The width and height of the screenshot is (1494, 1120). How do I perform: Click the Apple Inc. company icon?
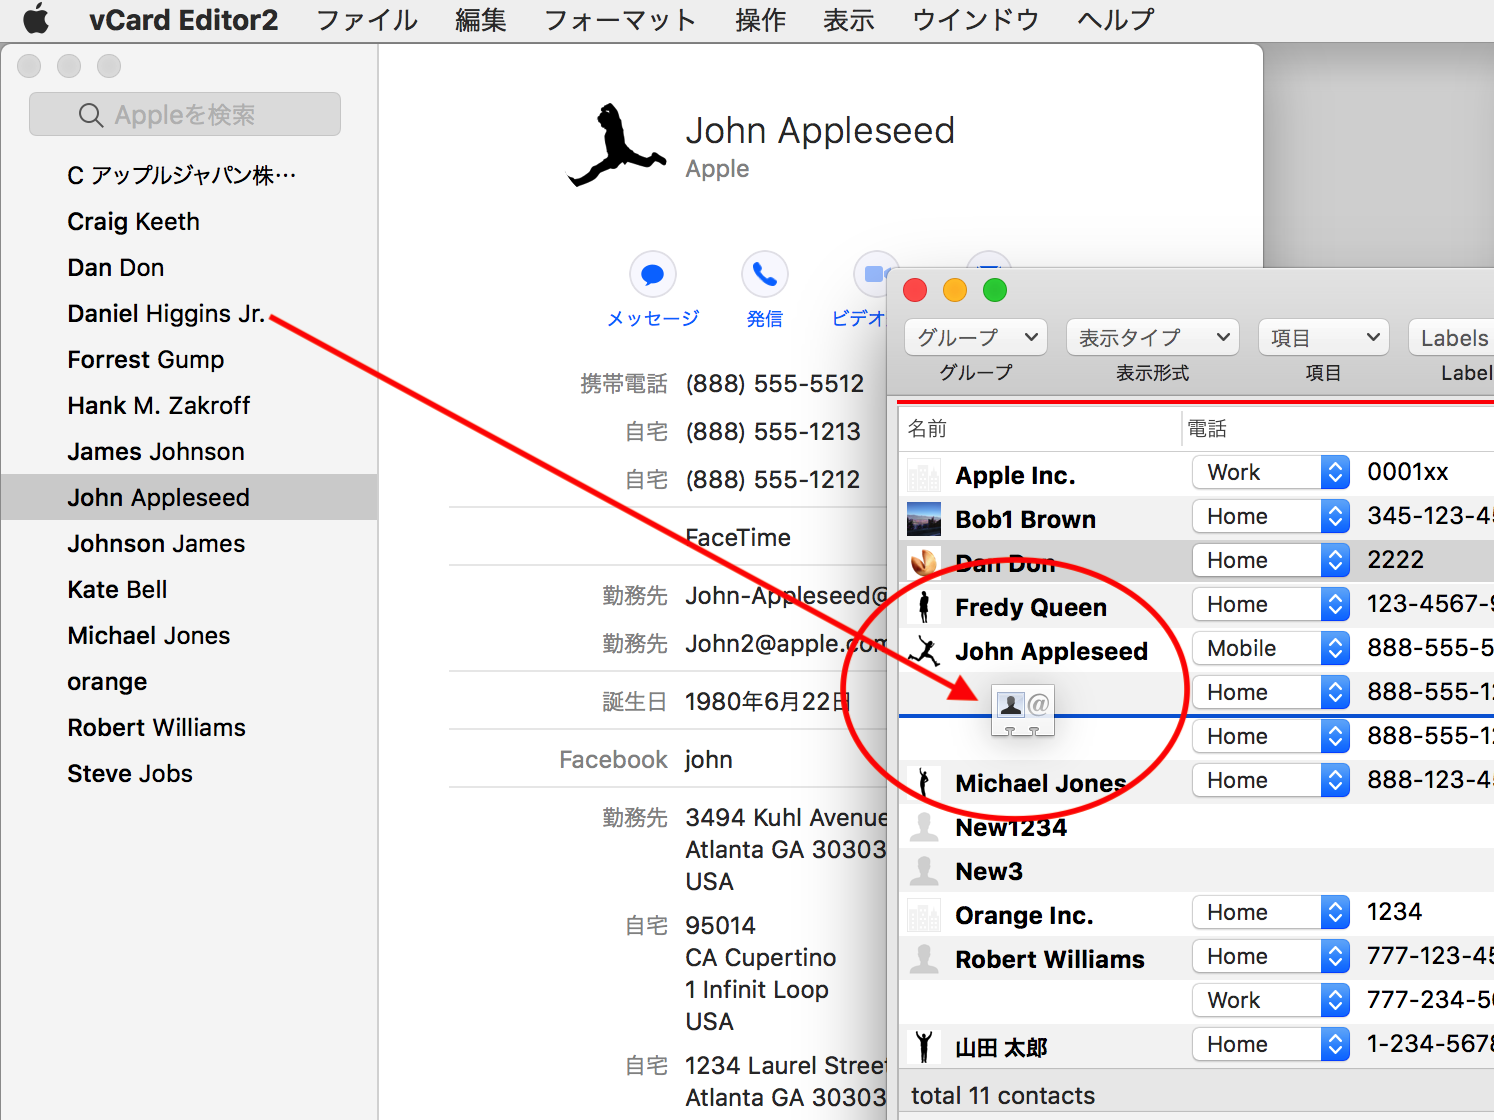click(924, 476)
